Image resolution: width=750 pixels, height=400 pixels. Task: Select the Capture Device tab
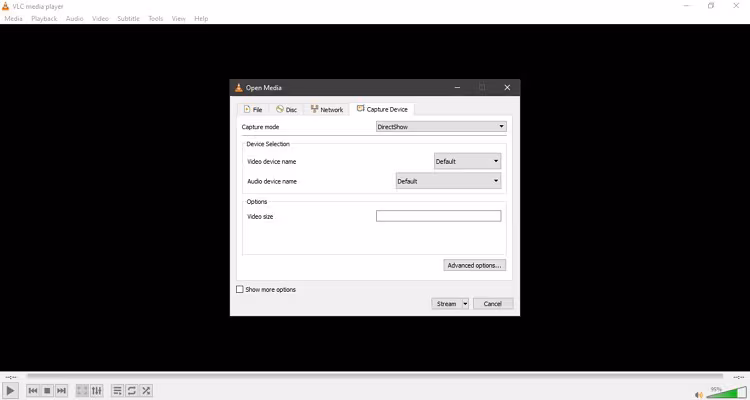[382, 109]
